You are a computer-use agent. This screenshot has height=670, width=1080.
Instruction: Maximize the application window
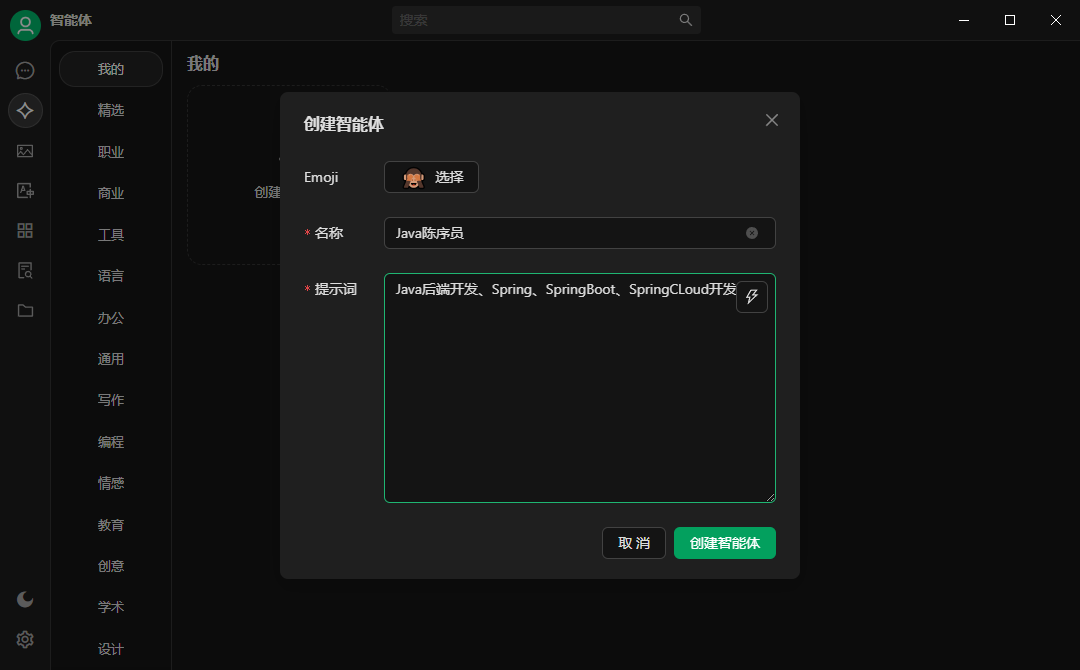click(1010, 20)
